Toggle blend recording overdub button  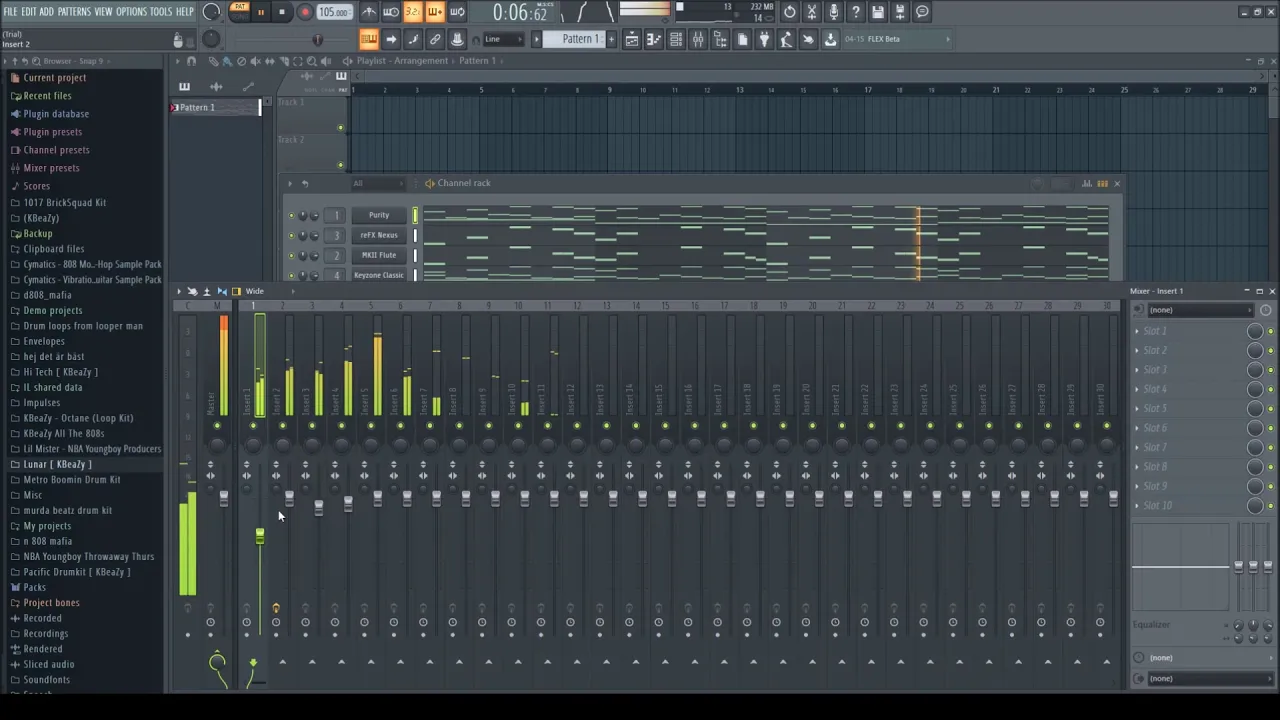pyautogui.click(x=435, y=12)
